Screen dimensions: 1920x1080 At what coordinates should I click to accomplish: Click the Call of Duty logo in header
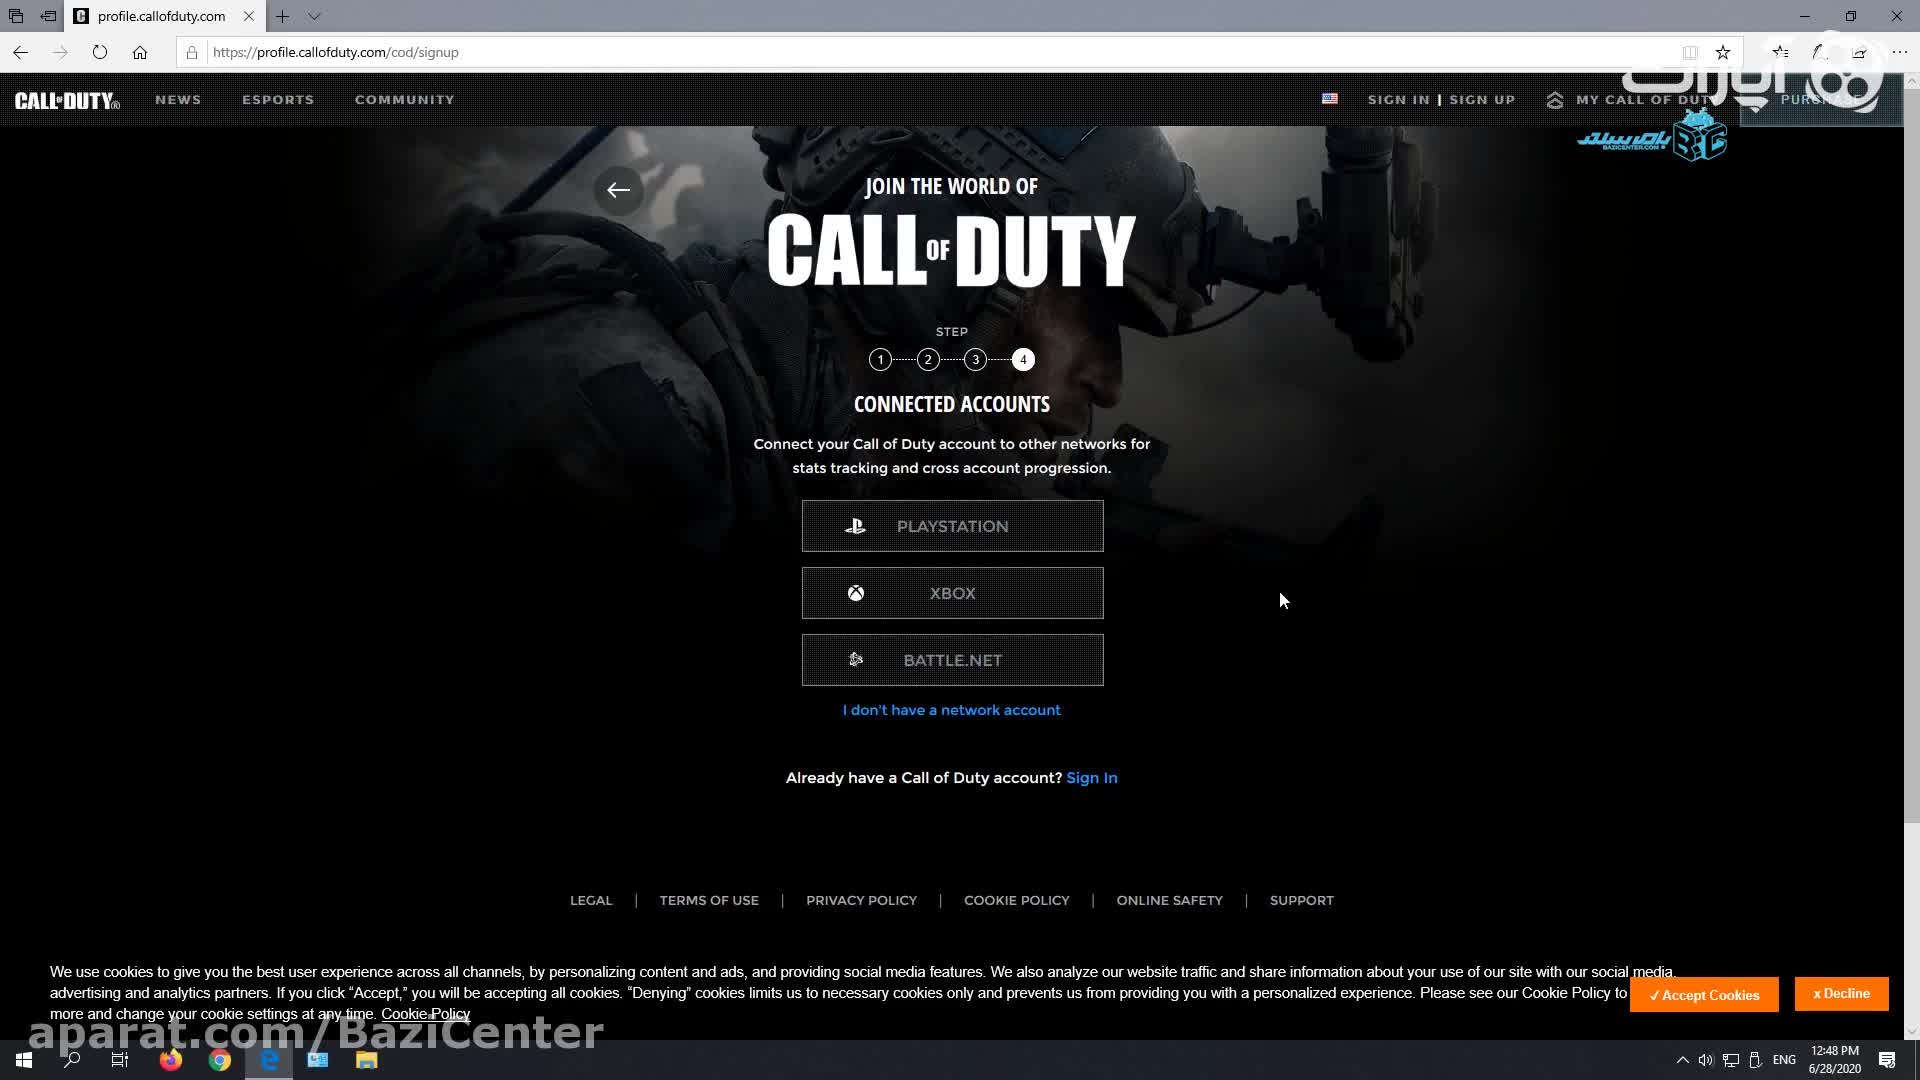(x=67, y=100)
